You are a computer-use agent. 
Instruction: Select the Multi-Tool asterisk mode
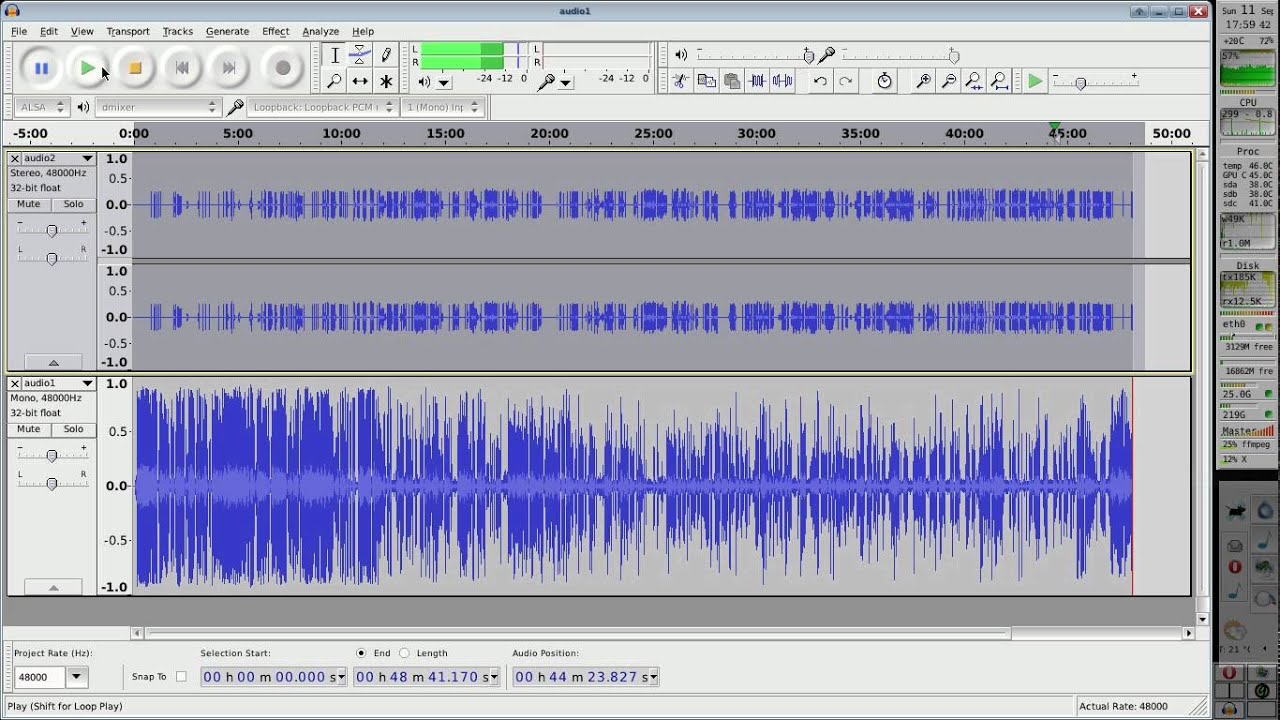click(x=386, y=81)
